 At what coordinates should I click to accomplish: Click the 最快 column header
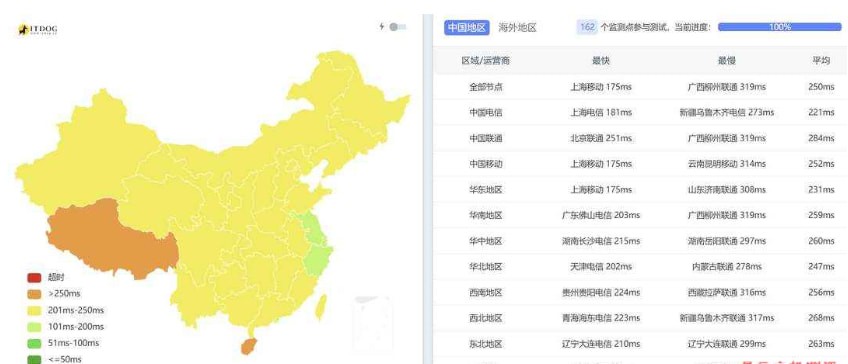(x=600, y=61)
